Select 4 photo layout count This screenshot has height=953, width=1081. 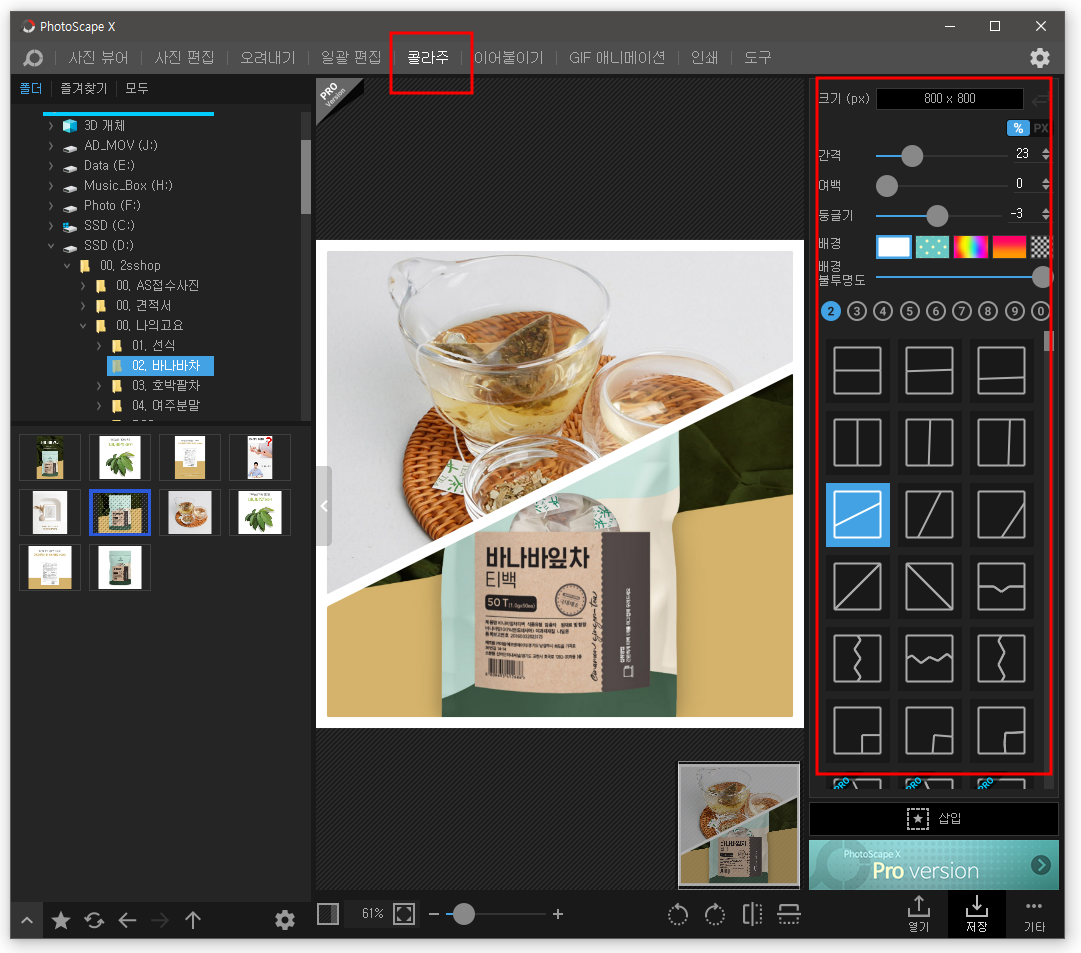pyautogui.click(x=883, y=312)
